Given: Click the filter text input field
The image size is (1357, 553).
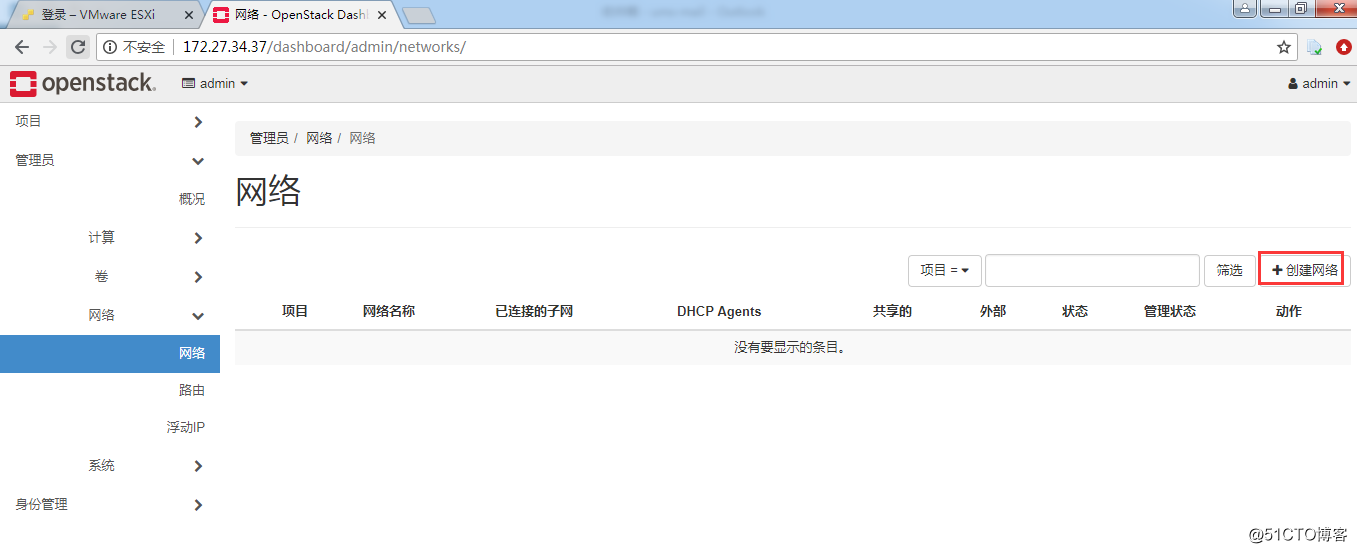Looking at the screenshot, I should tap(1092, 270).
